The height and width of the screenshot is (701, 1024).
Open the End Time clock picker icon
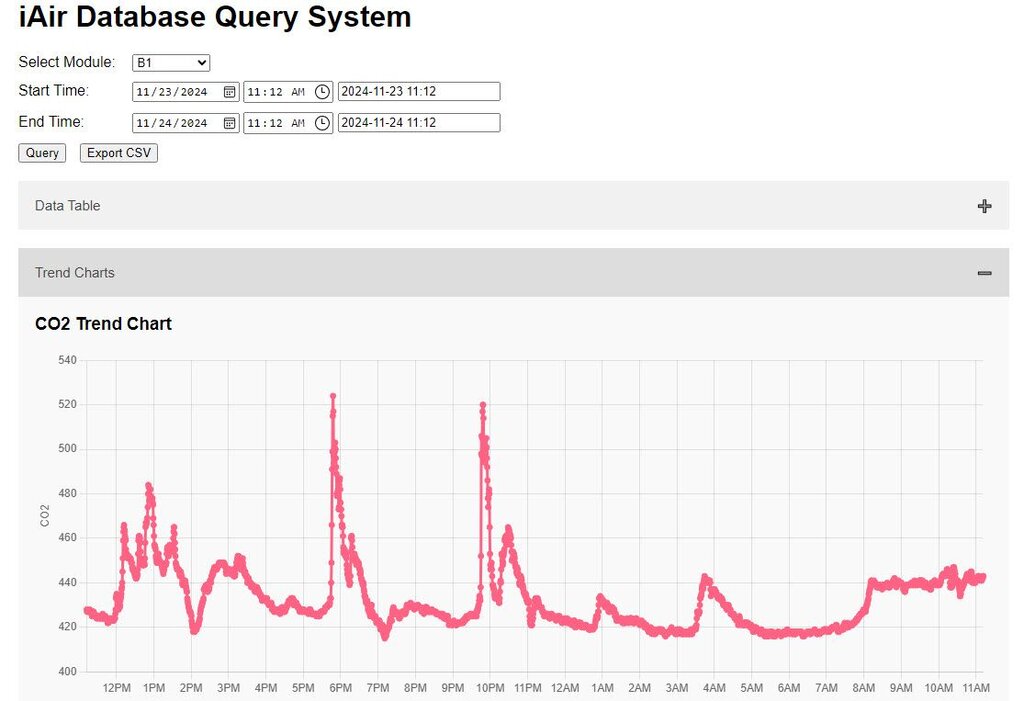tap(322, 123)
